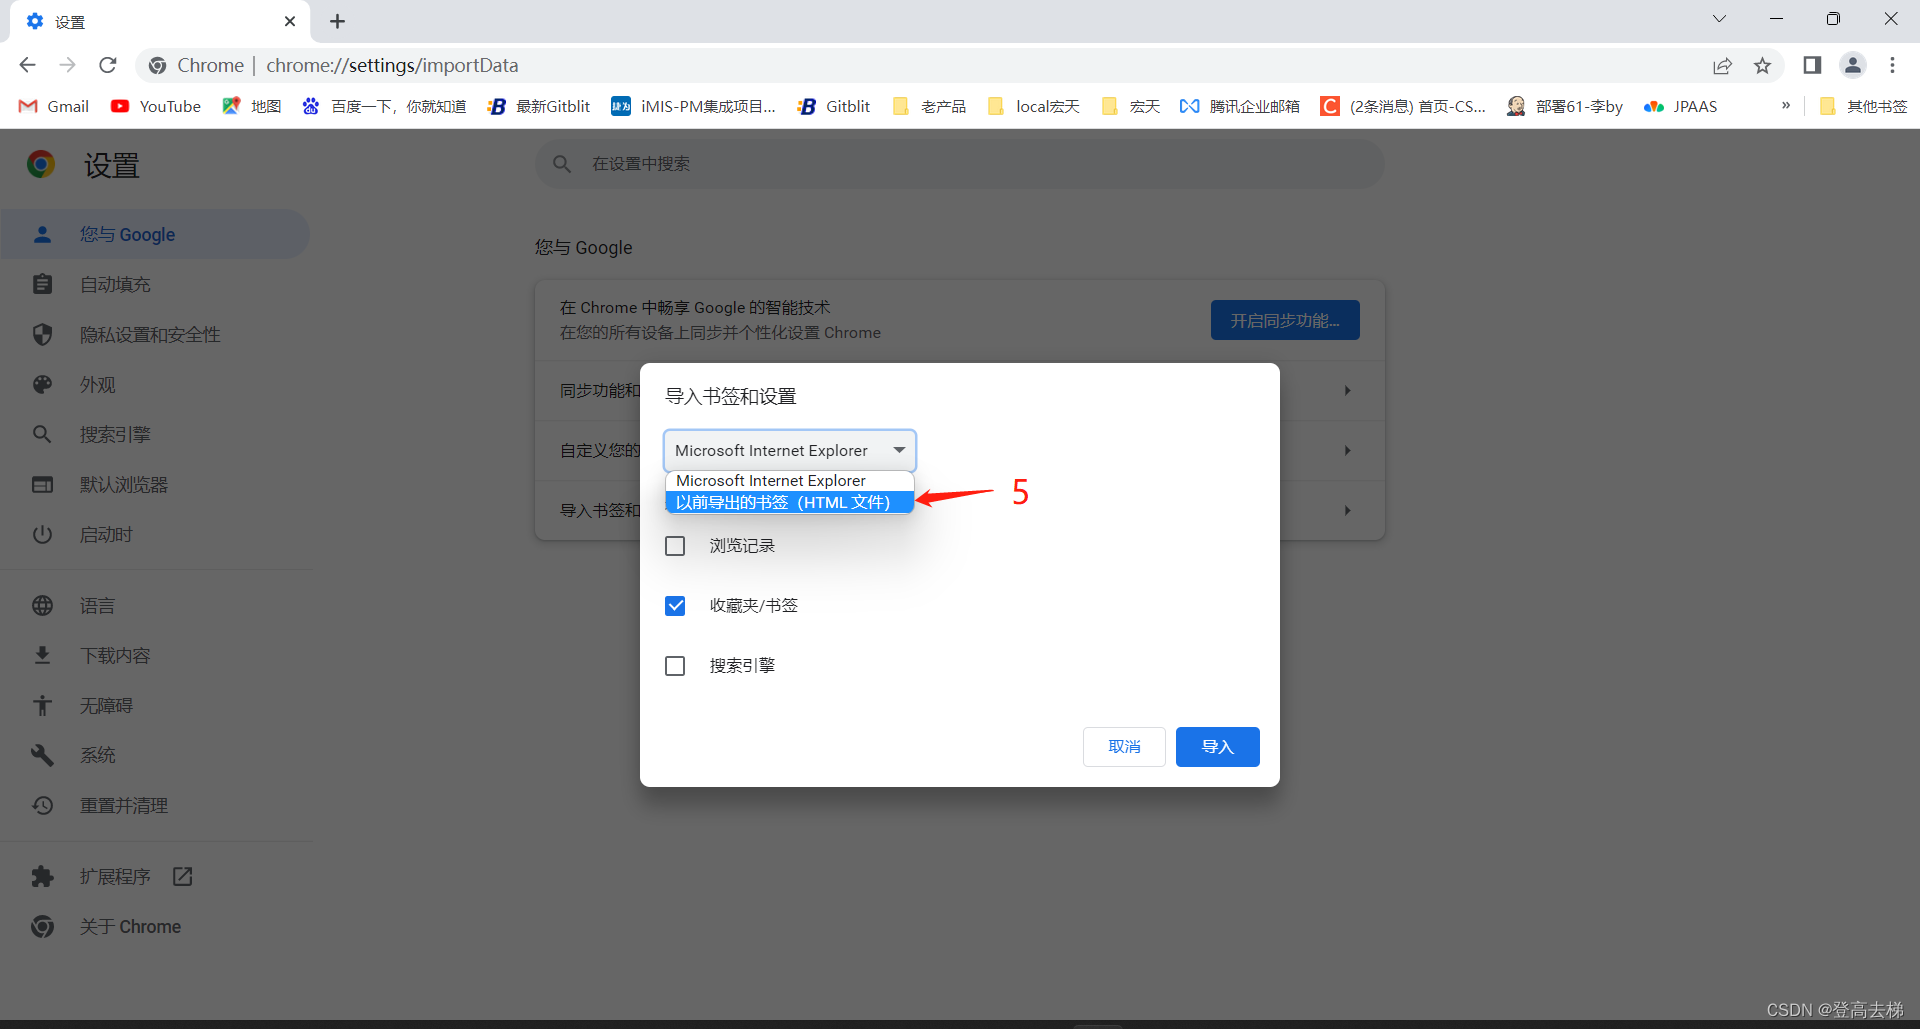Open Chrome three-dot menu

(x=1892, y=65)
